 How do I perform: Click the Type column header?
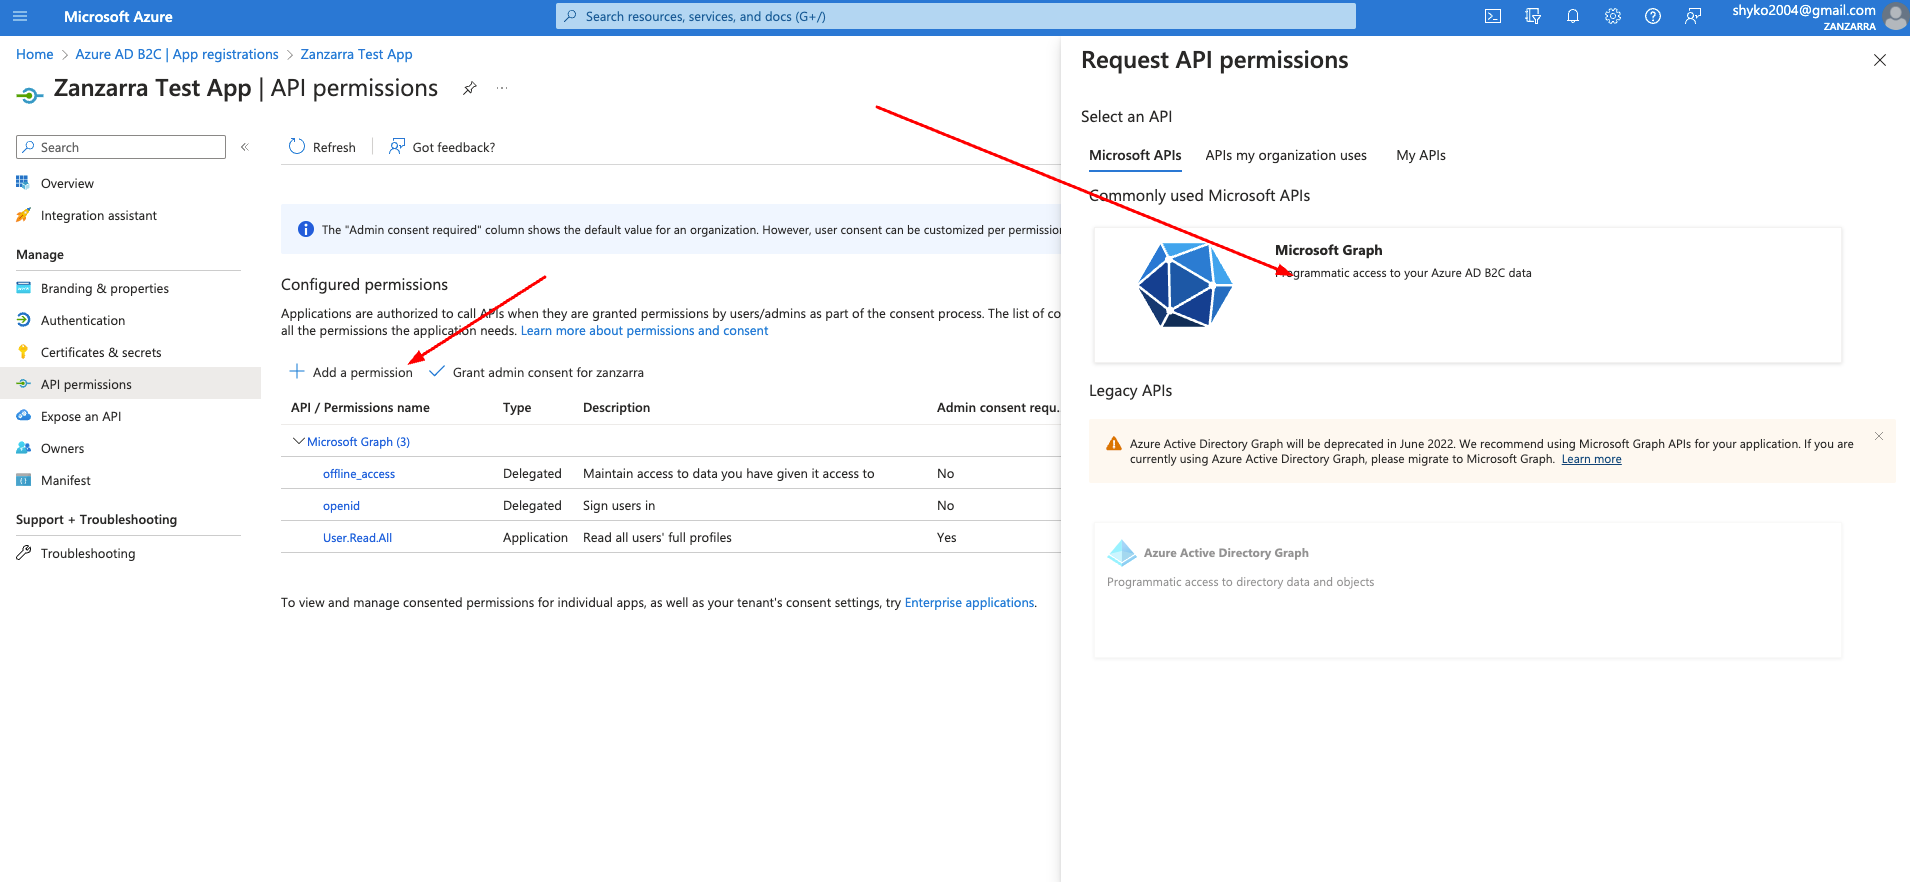[x=517, y=407]
